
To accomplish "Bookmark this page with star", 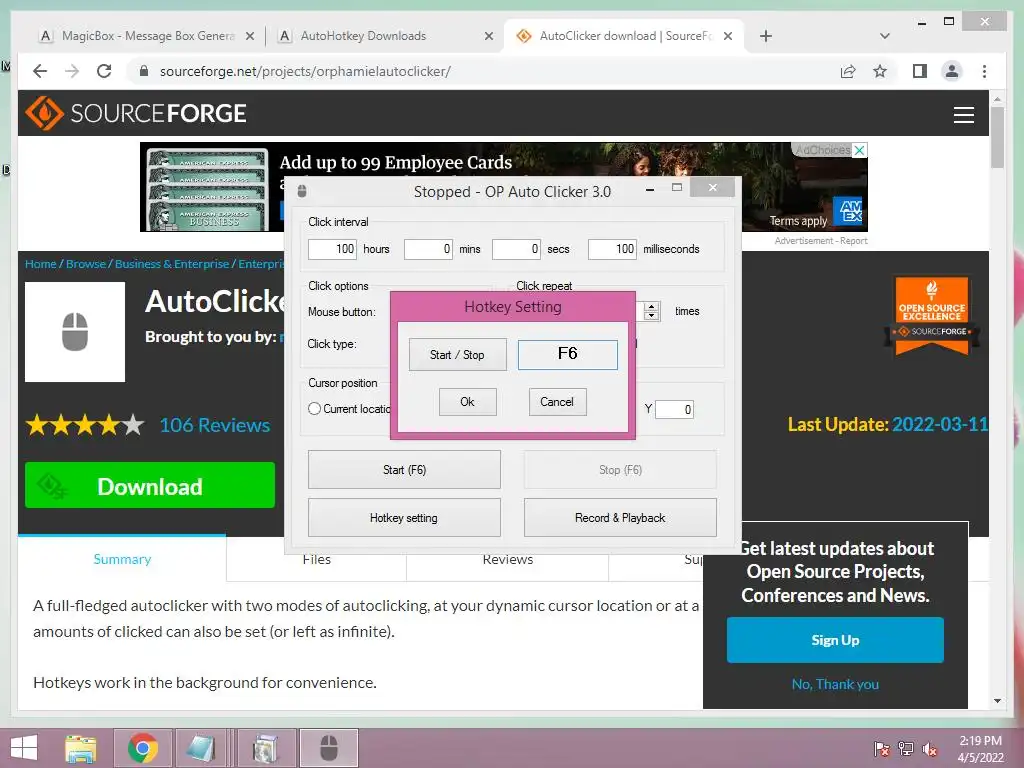I will tap(880, 71).
